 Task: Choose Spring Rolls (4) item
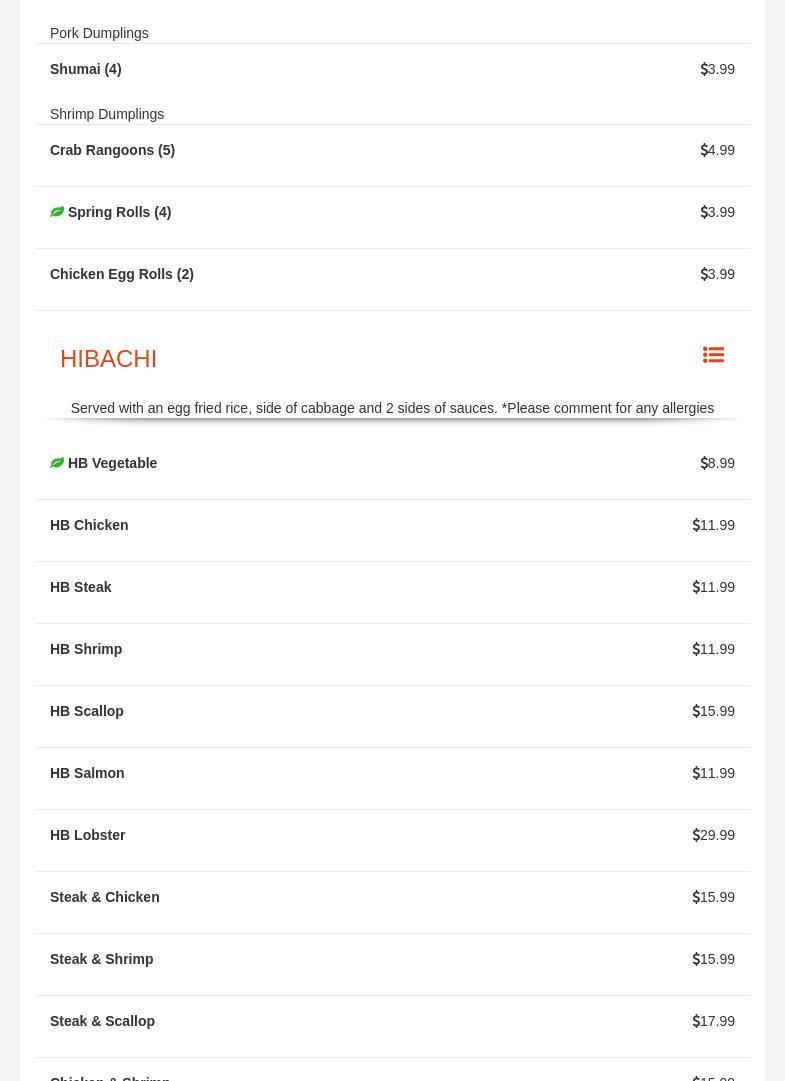coord(119,212)
